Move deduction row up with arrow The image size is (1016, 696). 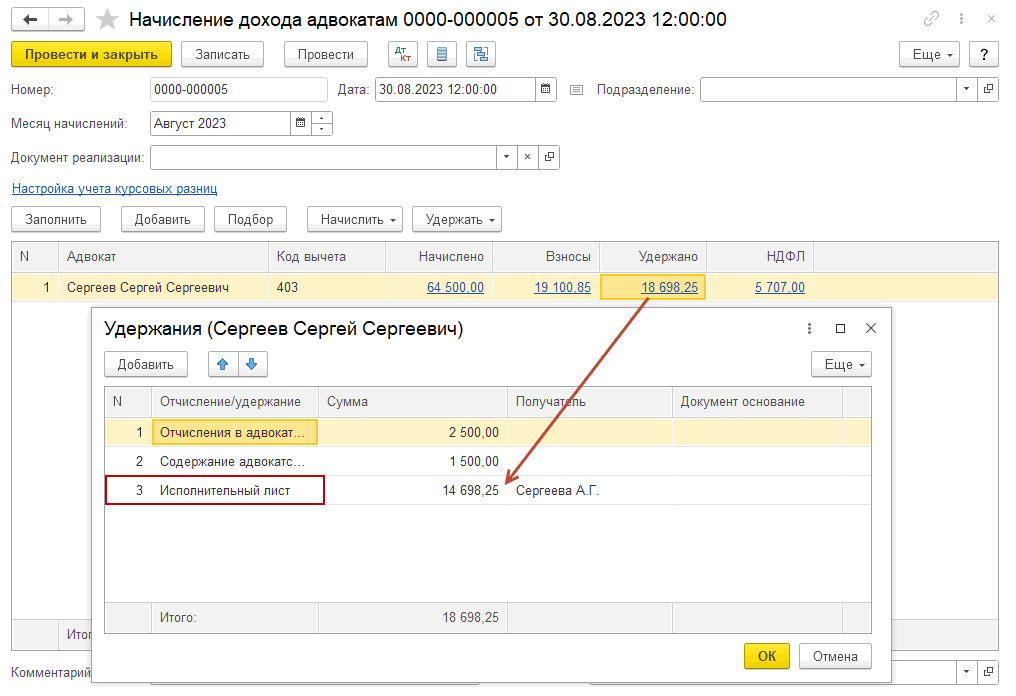223,364
